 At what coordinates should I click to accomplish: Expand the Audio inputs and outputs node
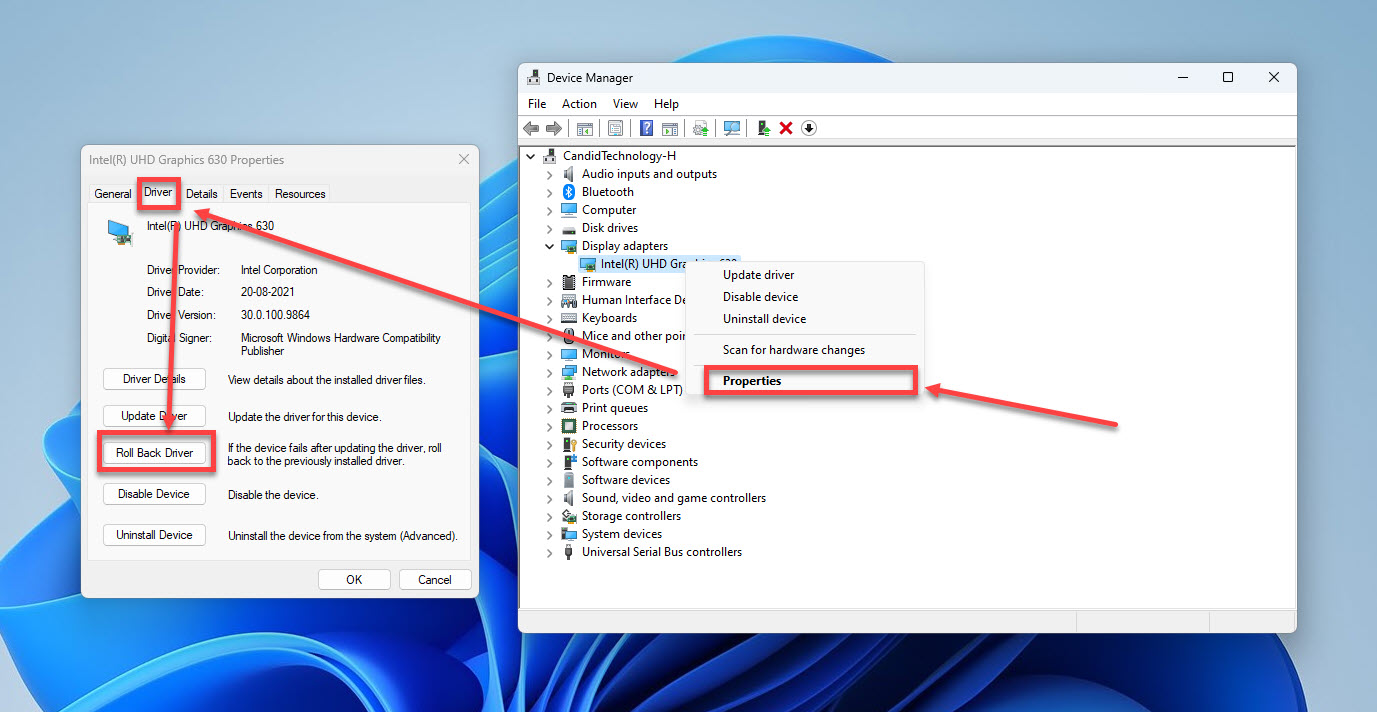coord(549,174)
